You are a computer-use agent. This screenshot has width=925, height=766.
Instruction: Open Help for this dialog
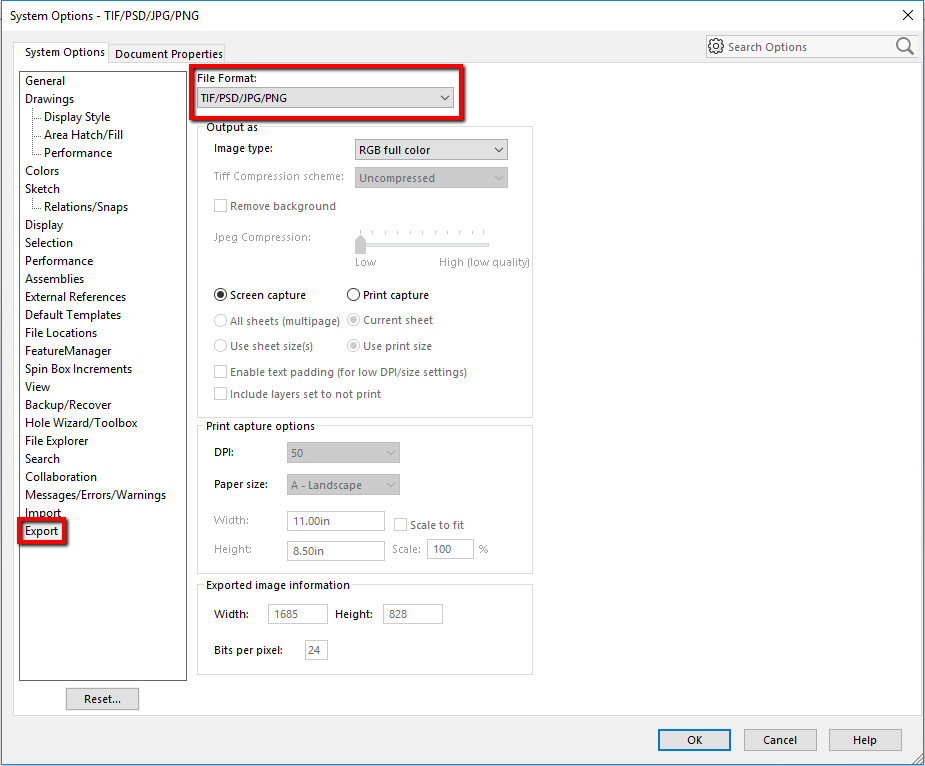click(x=865, y=740)
